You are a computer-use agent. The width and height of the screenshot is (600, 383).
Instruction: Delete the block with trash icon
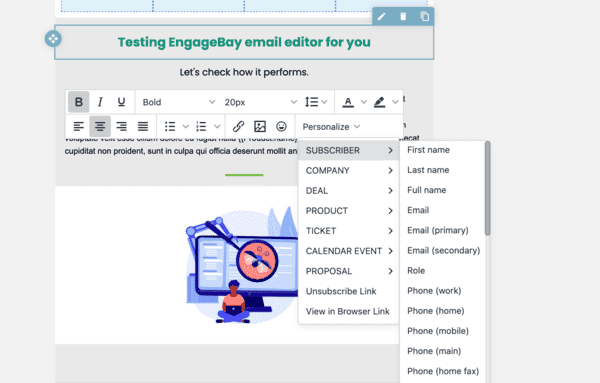point(403,17)
